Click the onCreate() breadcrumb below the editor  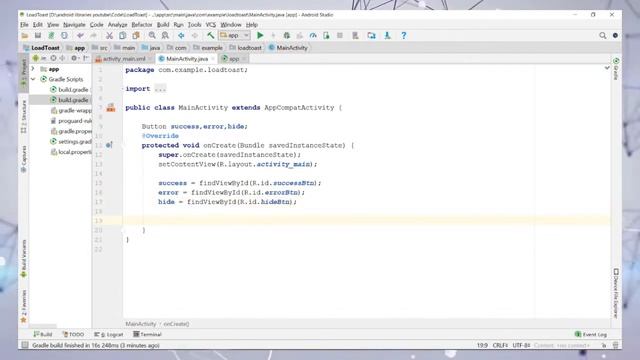[x=176, y=324]
